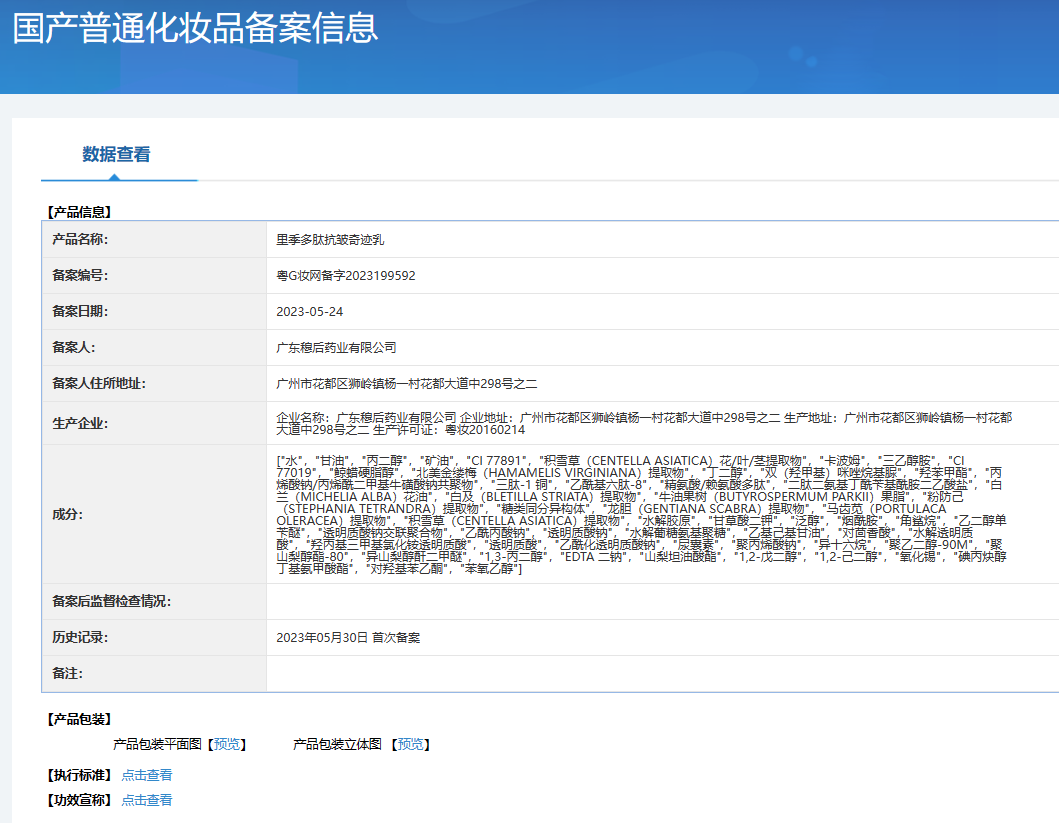
Task: Click the empty 备注 value cell
Action: click(660, 674)
